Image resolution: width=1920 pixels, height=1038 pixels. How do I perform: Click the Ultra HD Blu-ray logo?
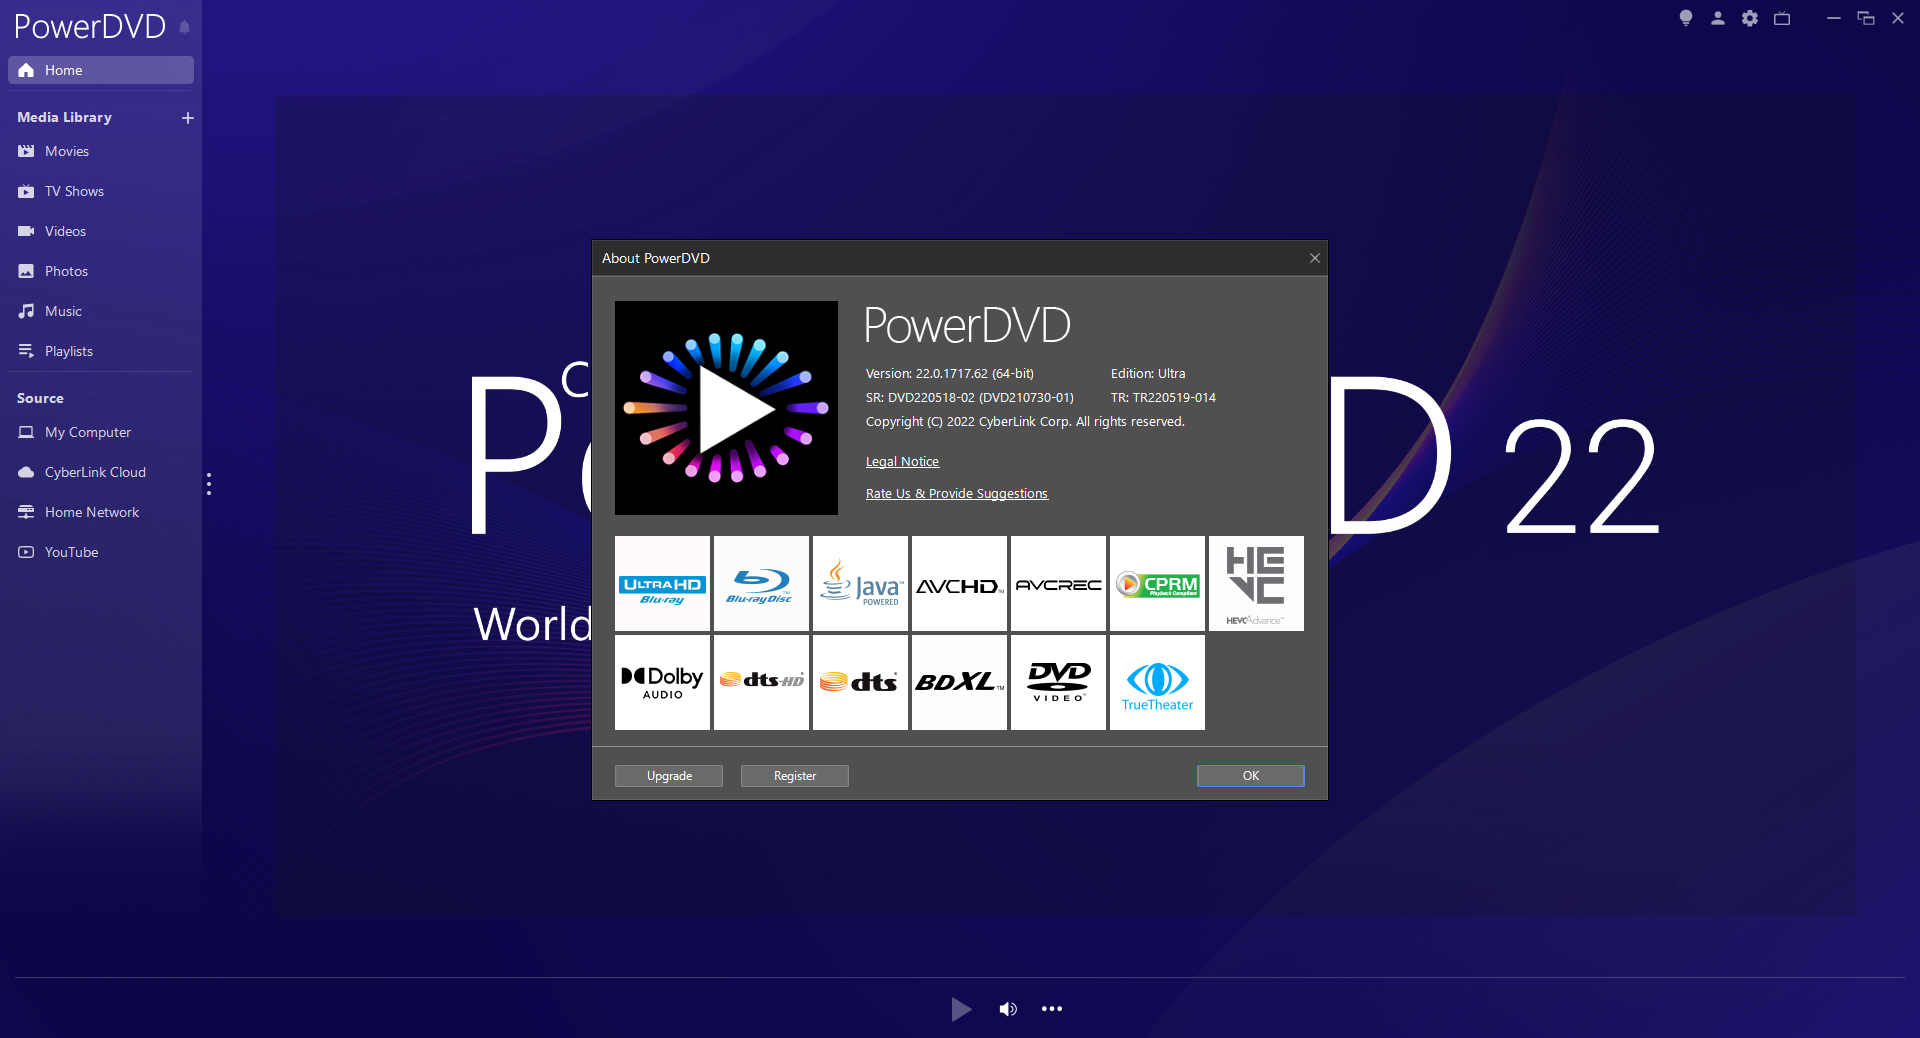point(662,584)
